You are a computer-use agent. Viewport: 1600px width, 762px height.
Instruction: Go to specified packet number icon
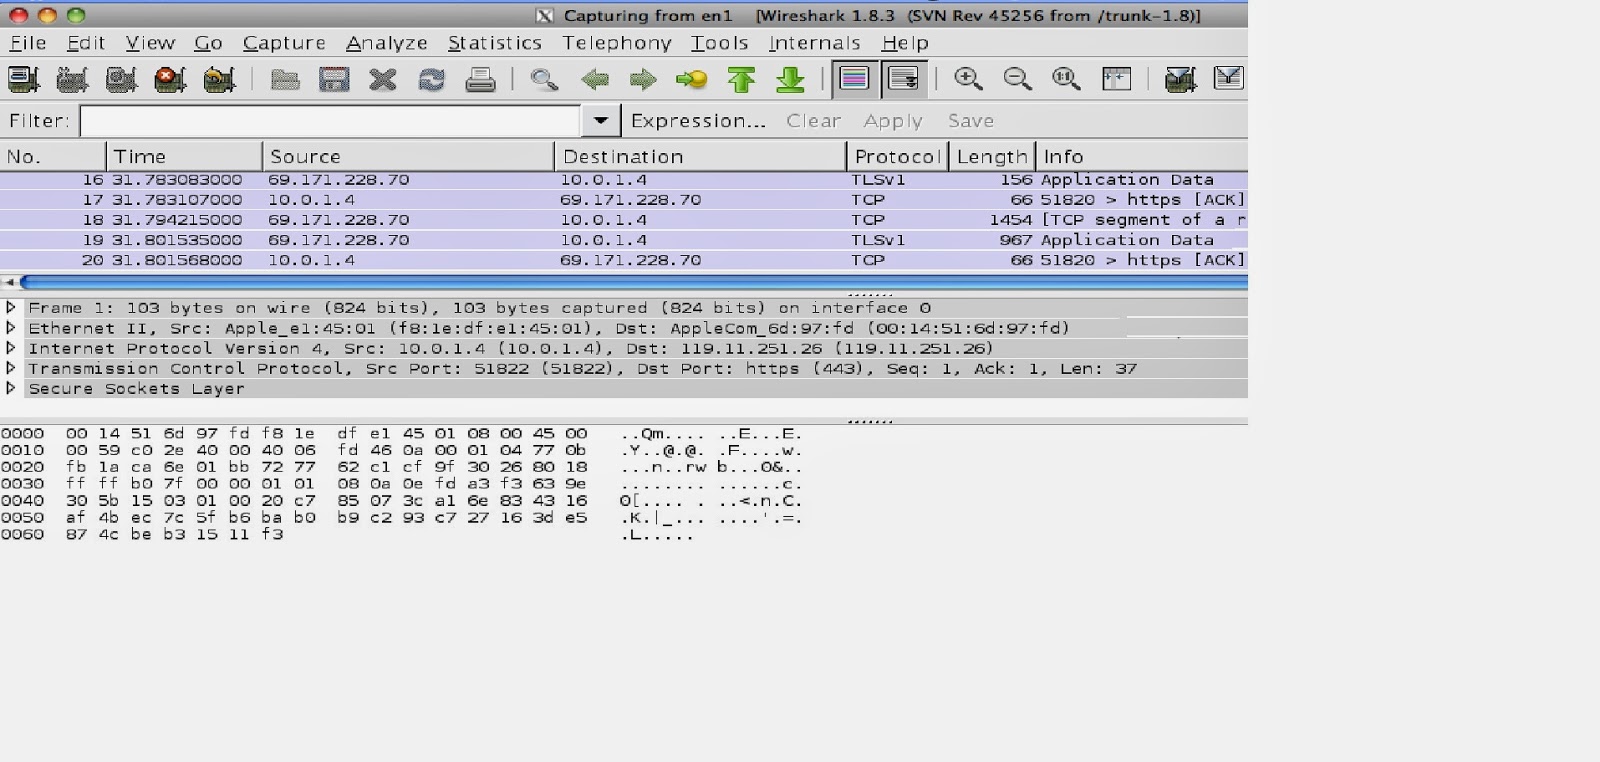pyautogui.click(x=691, y=79)
